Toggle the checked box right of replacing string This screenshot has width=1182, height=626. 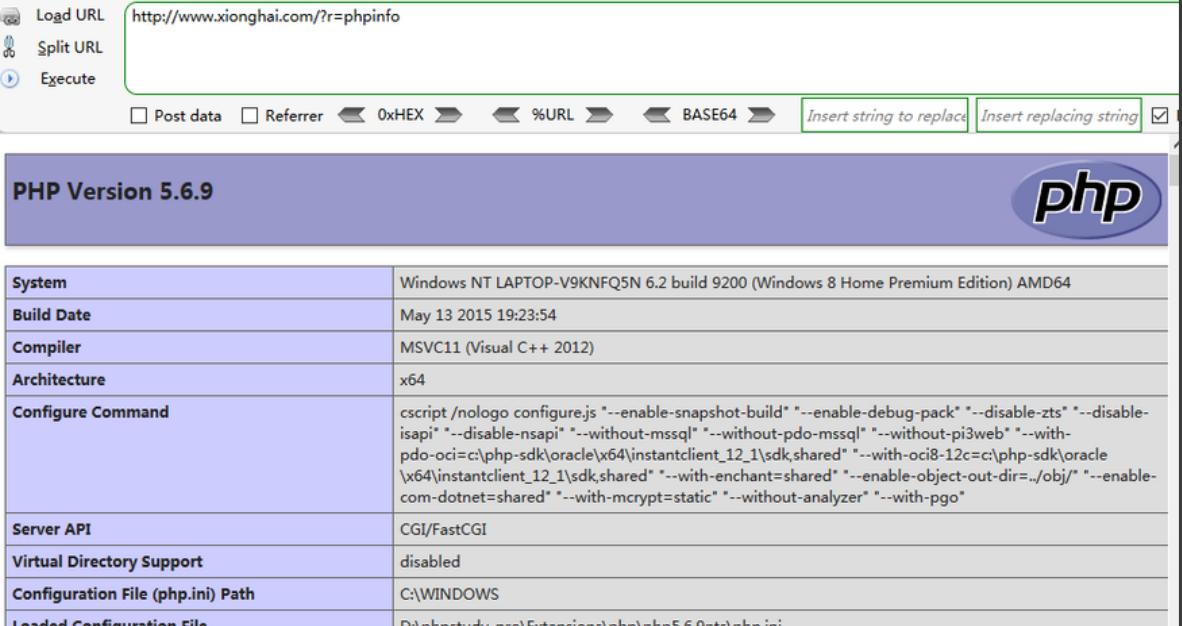1160,116
